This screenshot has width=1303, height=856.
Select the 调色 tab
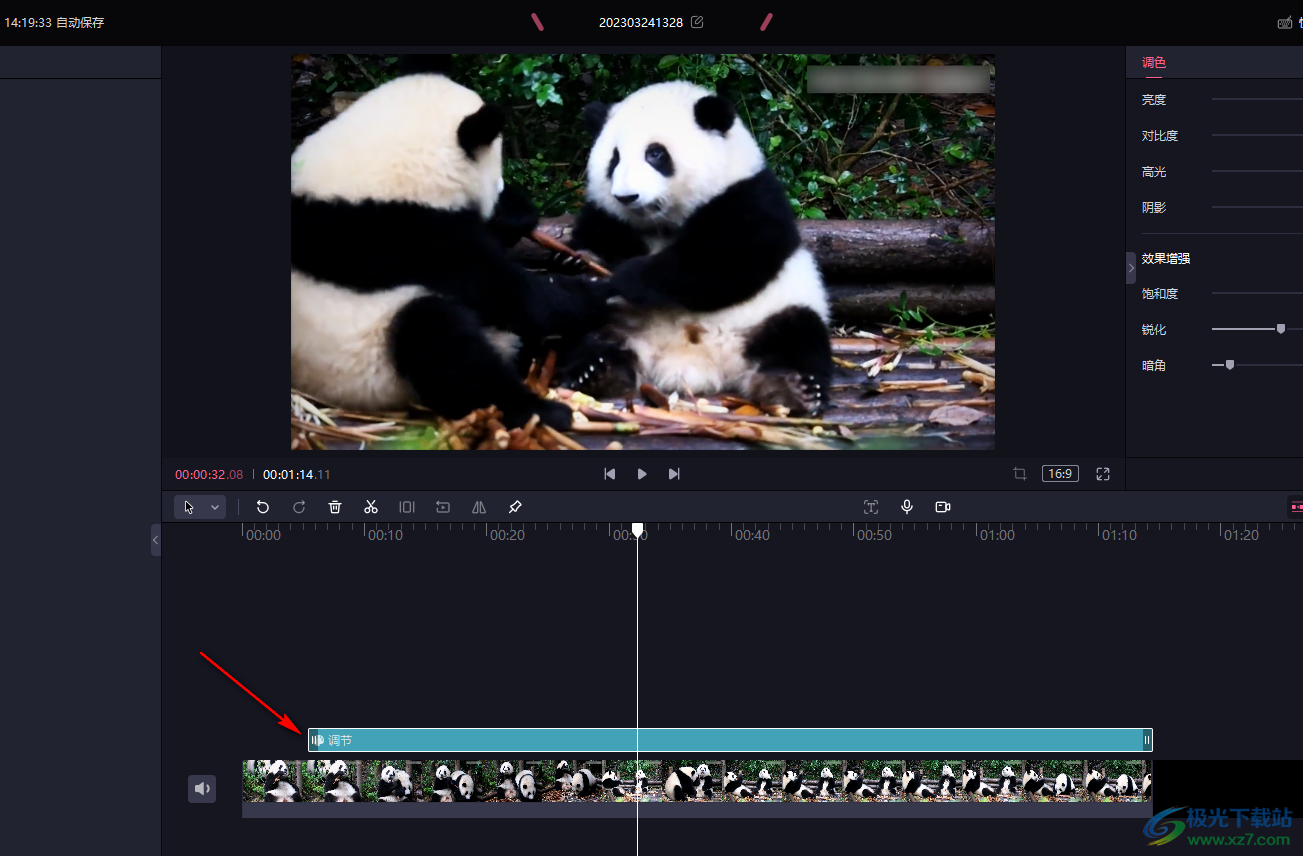[1154, 62]
